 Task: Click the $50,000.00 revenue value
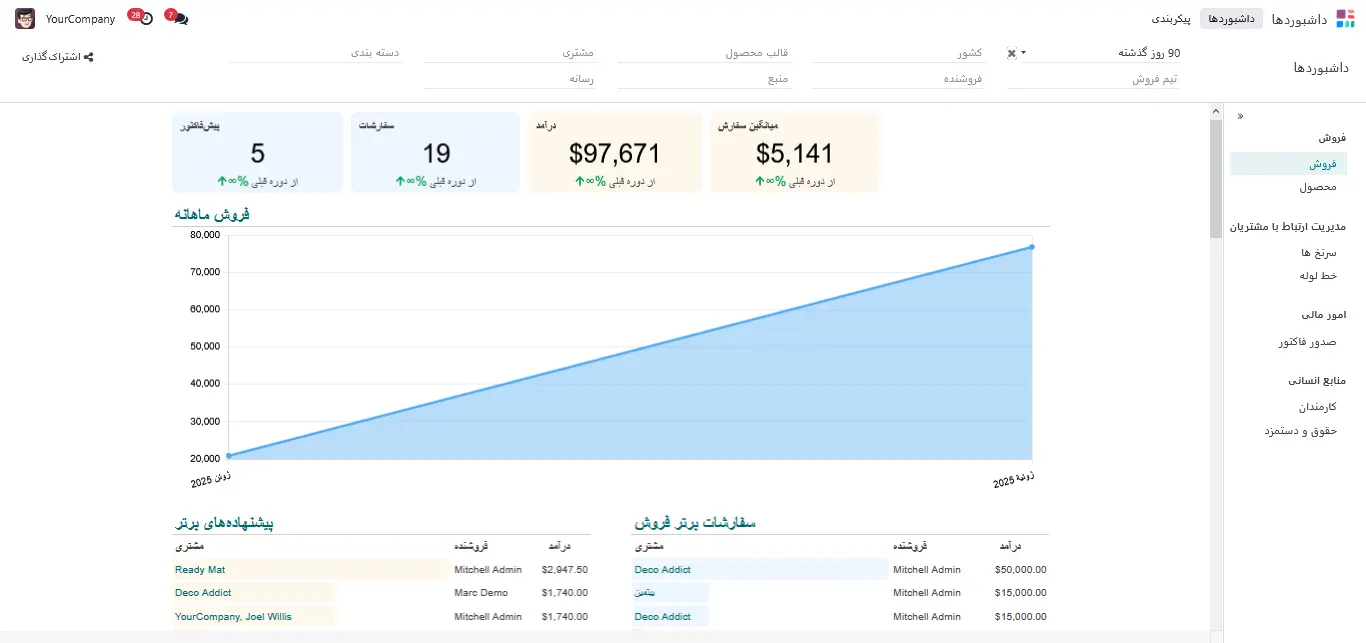click(x=1021, y=570)
